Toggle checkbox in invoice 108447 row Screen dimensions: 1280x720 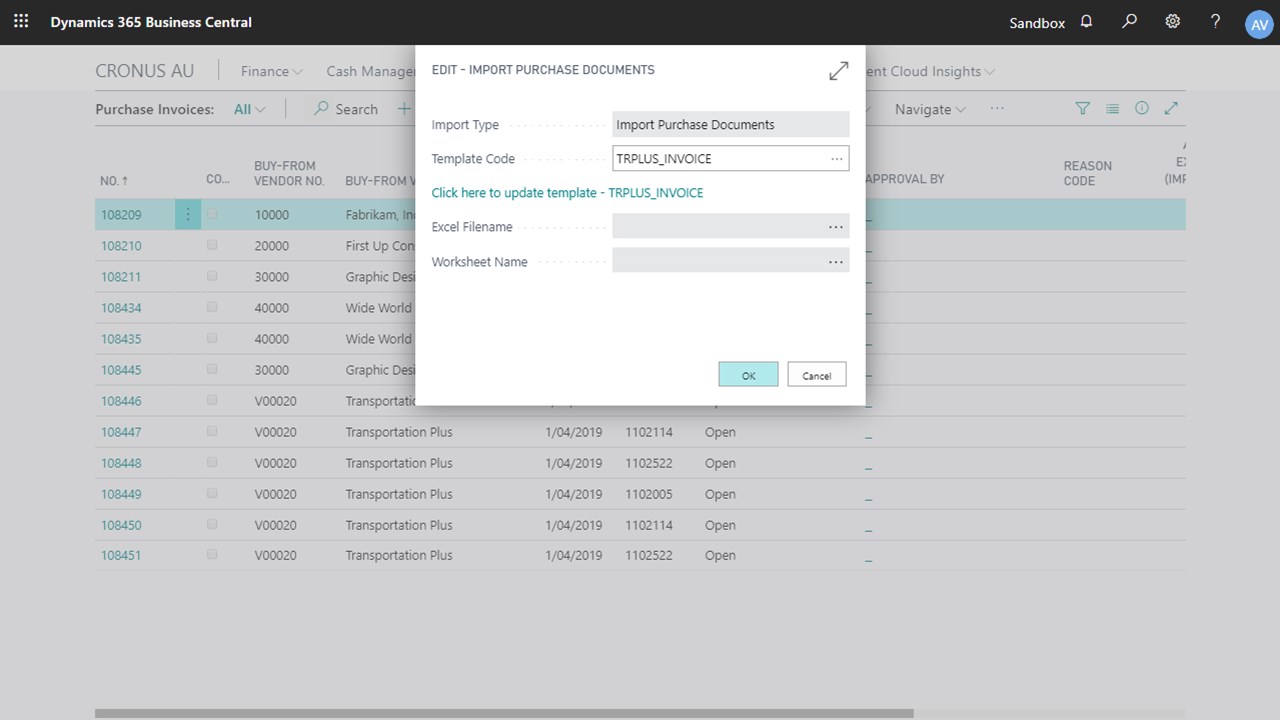point(212,431)
